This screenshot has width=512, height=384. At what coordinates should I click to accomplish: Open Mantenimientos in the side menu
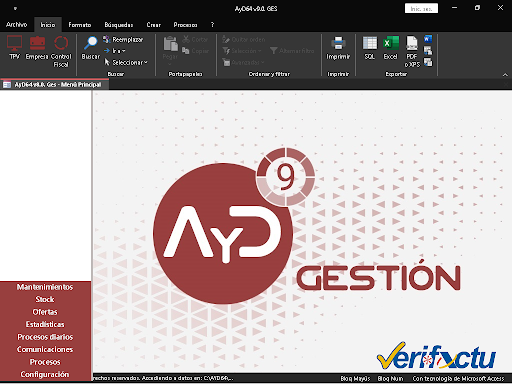45,287
